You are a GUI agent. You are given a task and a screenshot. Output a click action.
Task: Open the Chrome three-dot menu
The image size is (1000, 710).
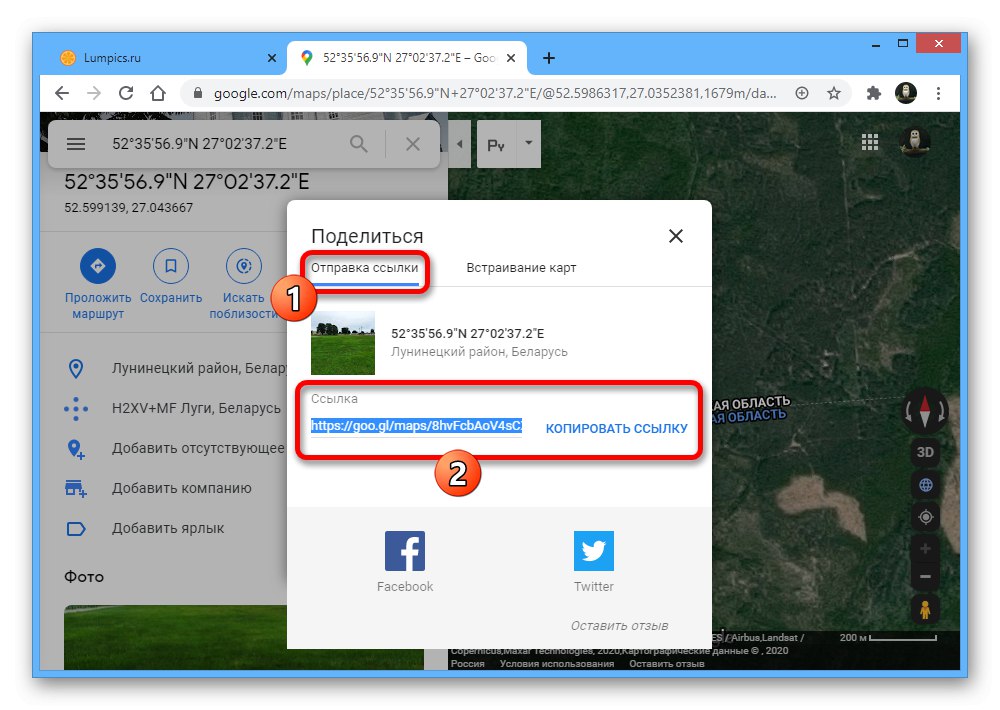point(938,92)
